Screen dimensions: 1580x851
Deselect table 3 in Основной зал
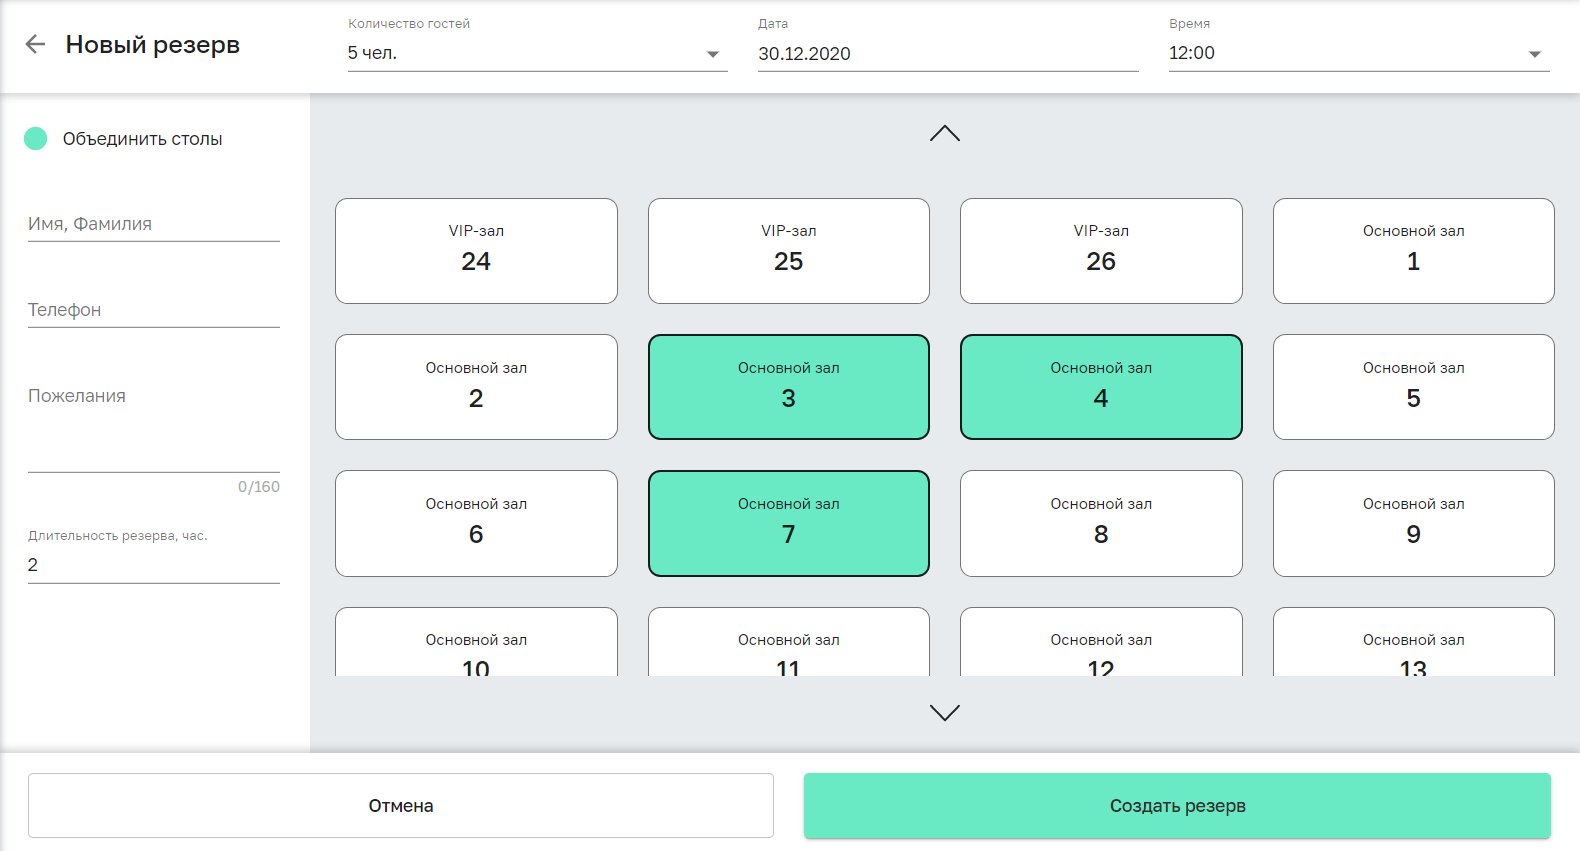(788, 386)
